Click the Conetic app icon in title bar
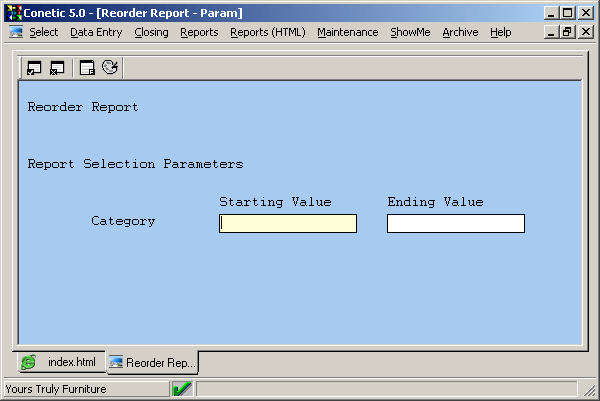 coord(14,13)
